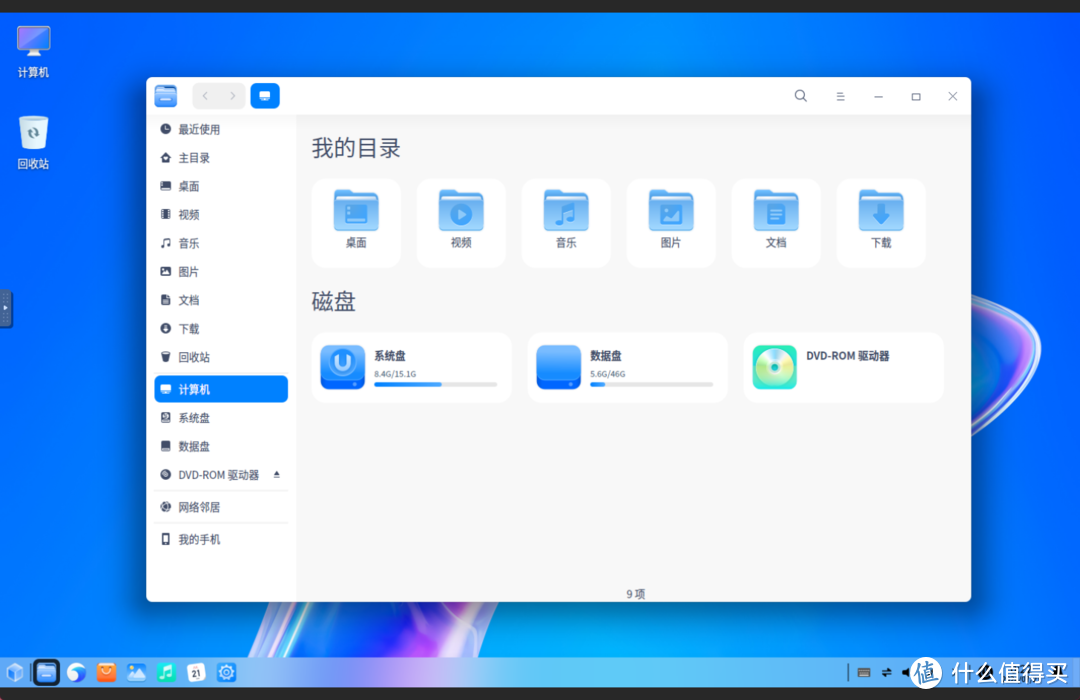This screenshot has height=700, width=1080.
Task: Open Control Center settings from the taskbar
Action: [x=226, y=672]
